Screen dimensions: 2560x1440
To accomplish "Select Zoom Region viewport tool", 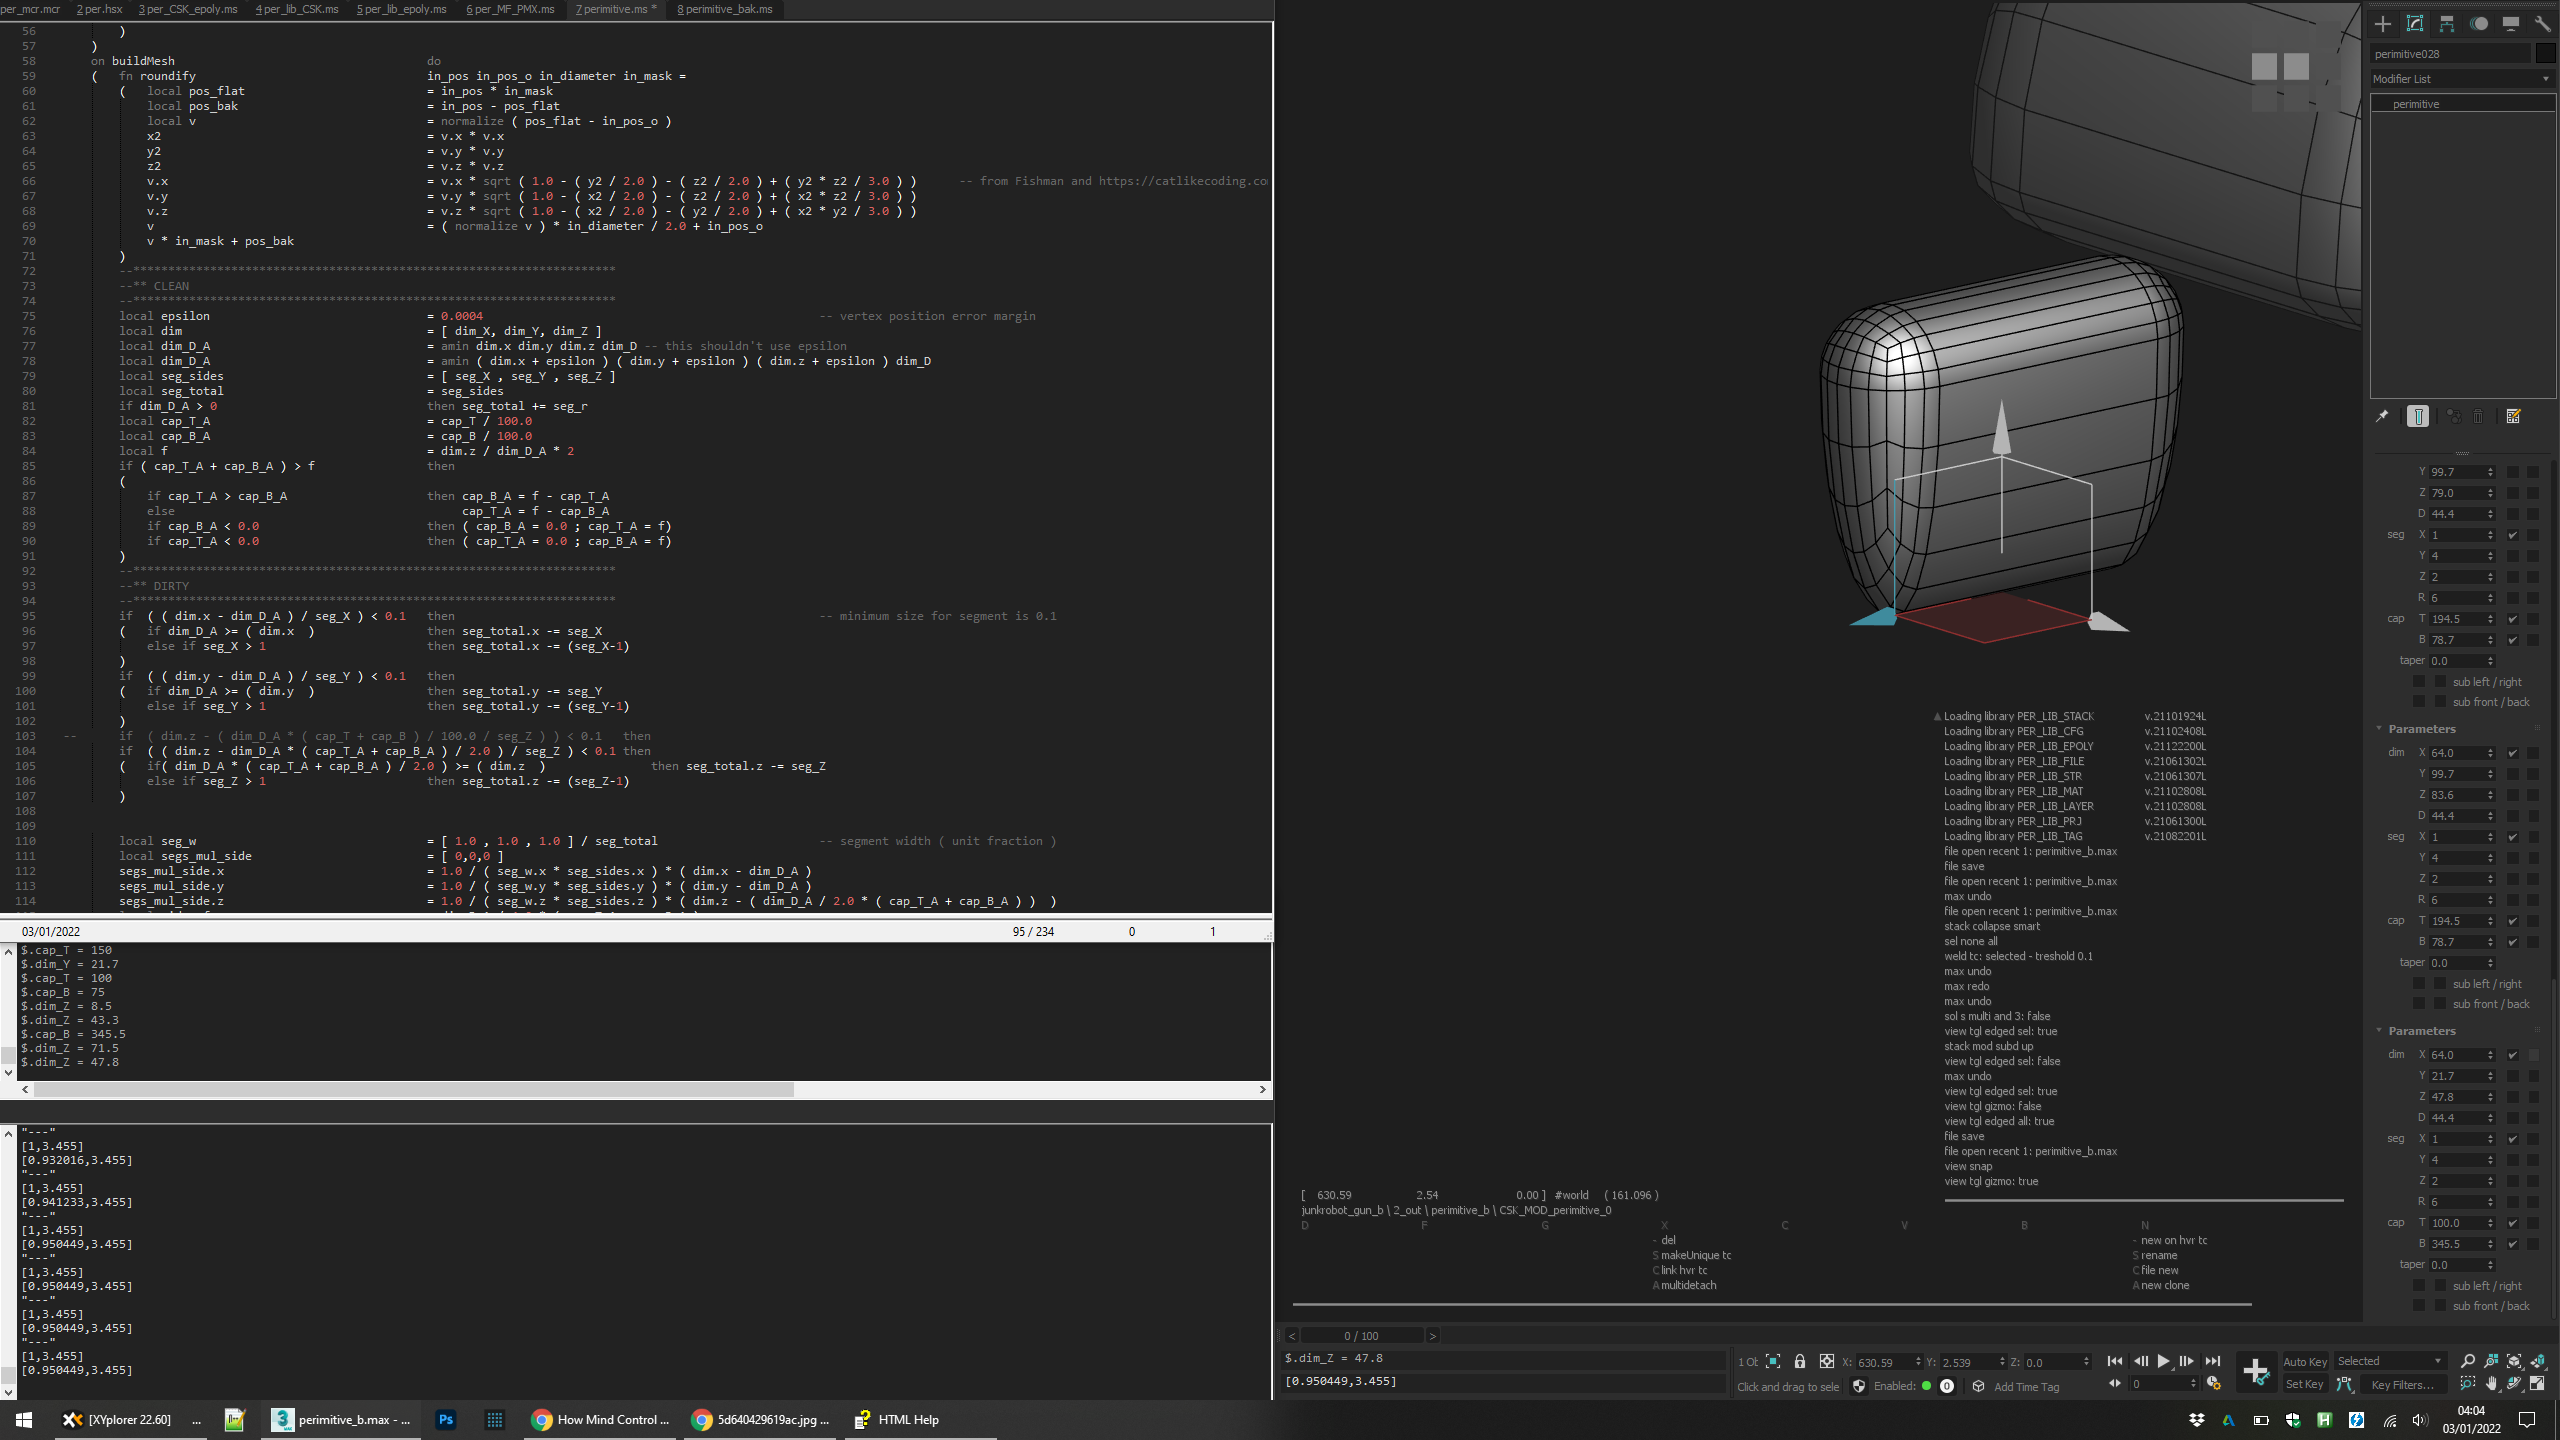I will click(2468, 1384).
